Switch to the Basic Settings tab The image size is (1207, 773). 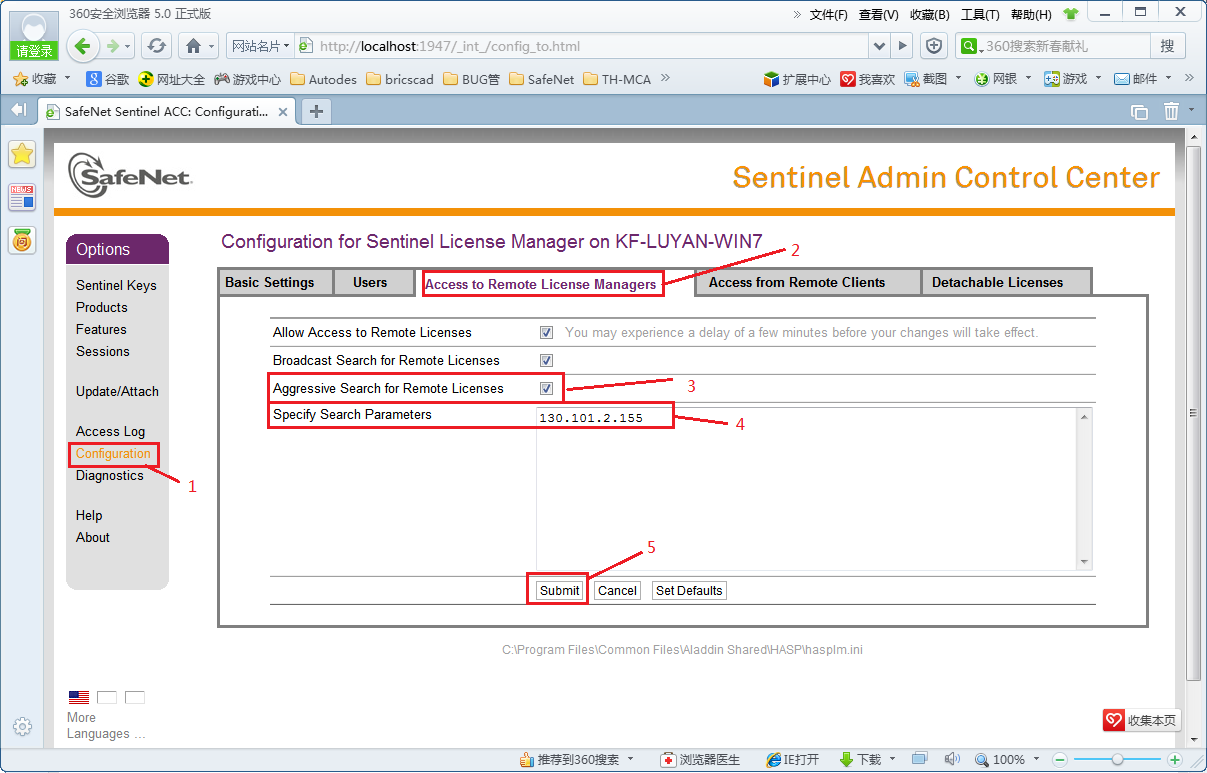pos(276,283)
